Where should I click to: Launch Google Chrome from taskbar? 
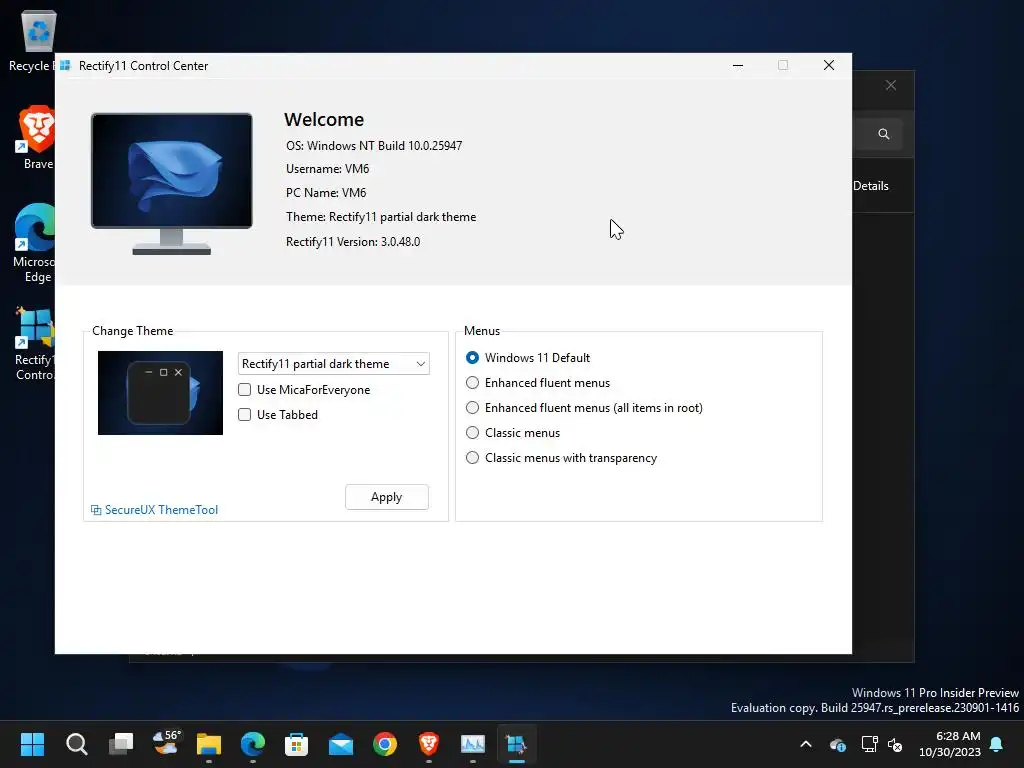point(385,744)
